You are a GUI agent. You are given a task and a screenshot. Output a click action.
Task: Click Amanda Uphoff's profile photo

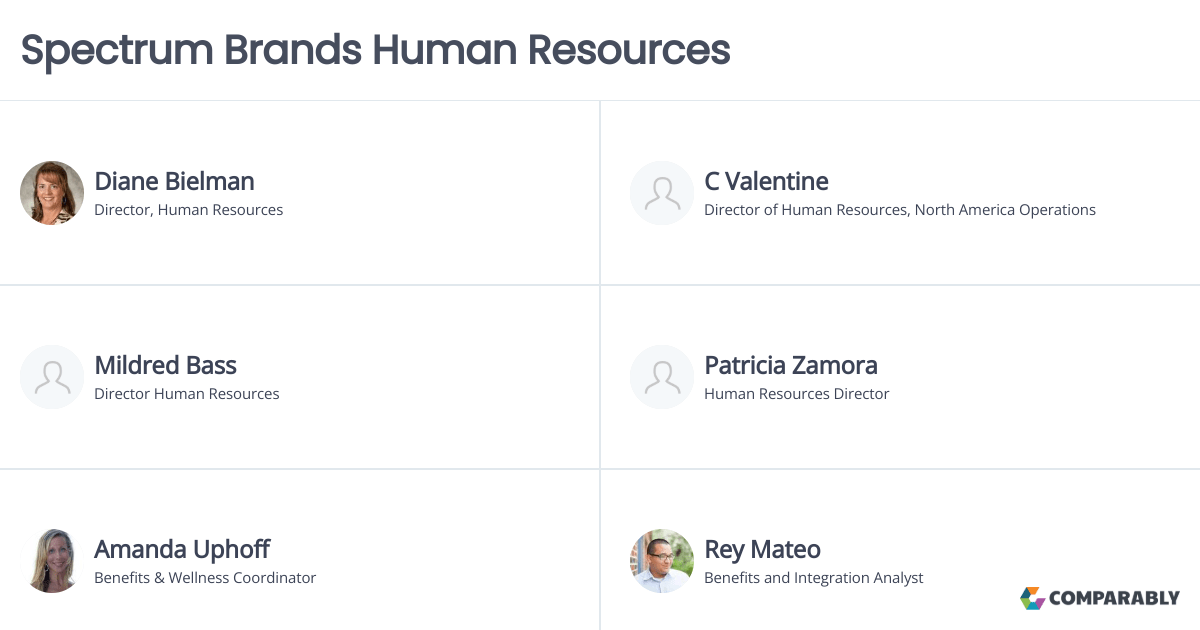click(52, 561)
